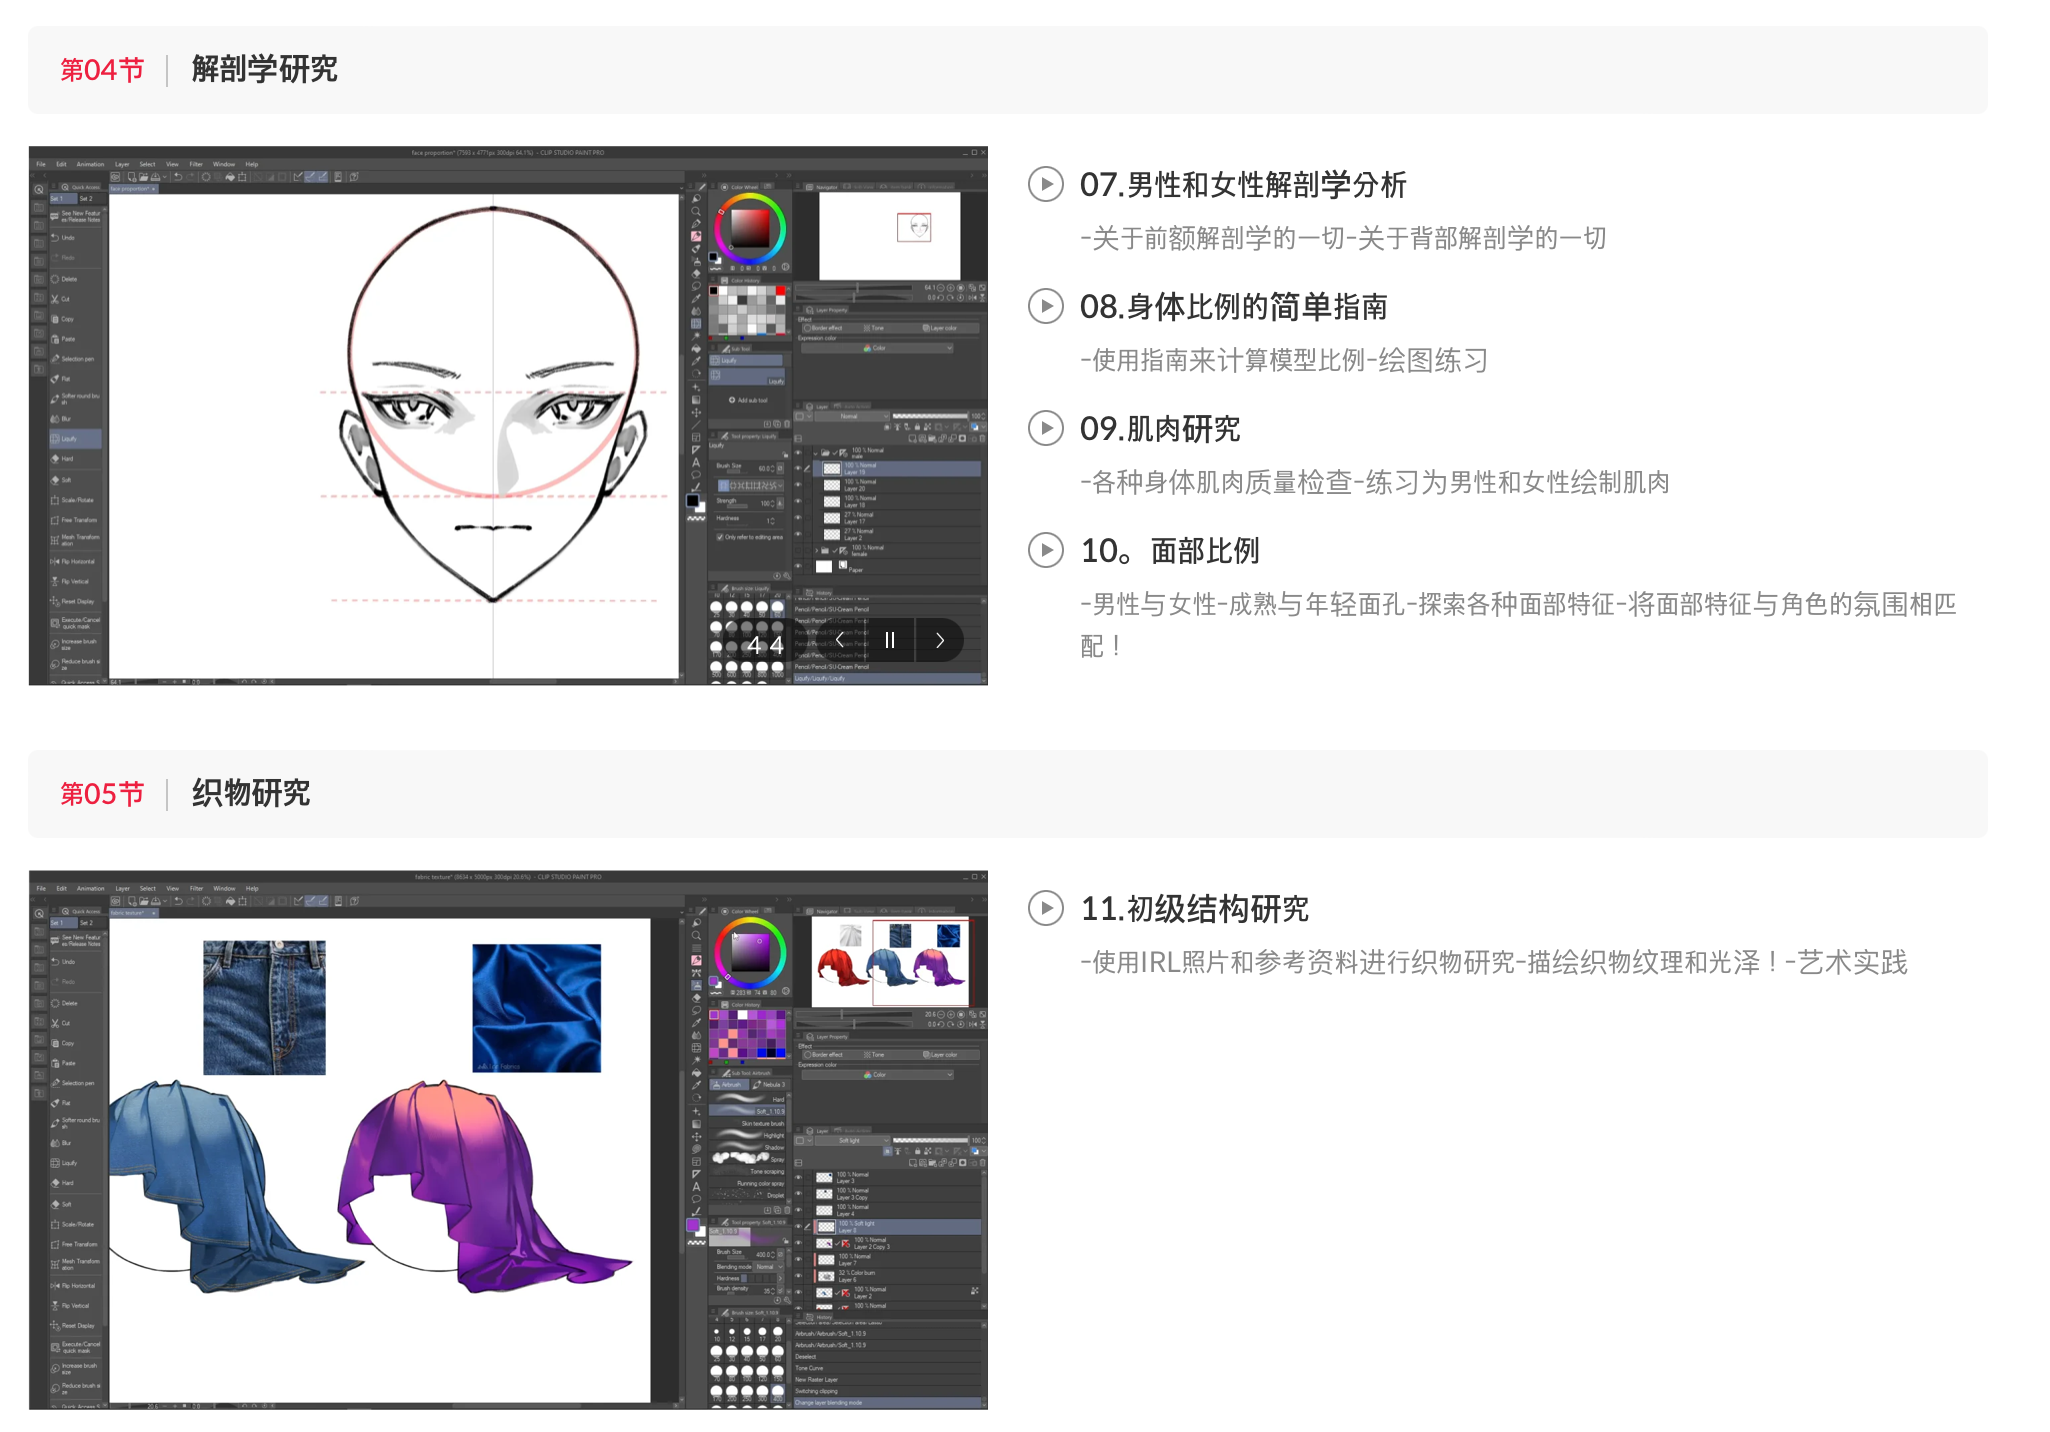The width and height of the screenshot is (2050, 1432).
Task: Open lesson title 09.肌肉研究
Action: click(x=1160, y=429)
